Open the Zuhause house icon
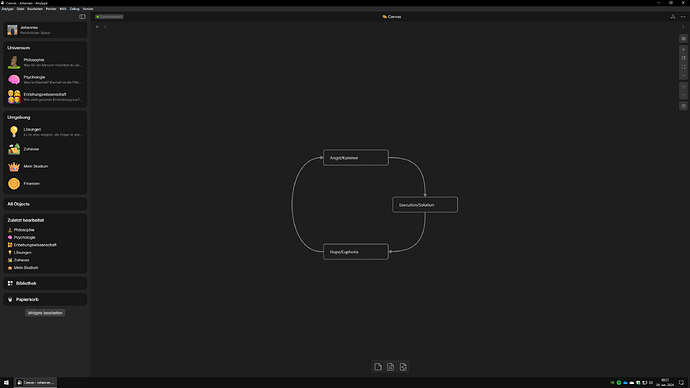Image resolution: width=690 pixels, height=388 pixels. coord(14,149)
